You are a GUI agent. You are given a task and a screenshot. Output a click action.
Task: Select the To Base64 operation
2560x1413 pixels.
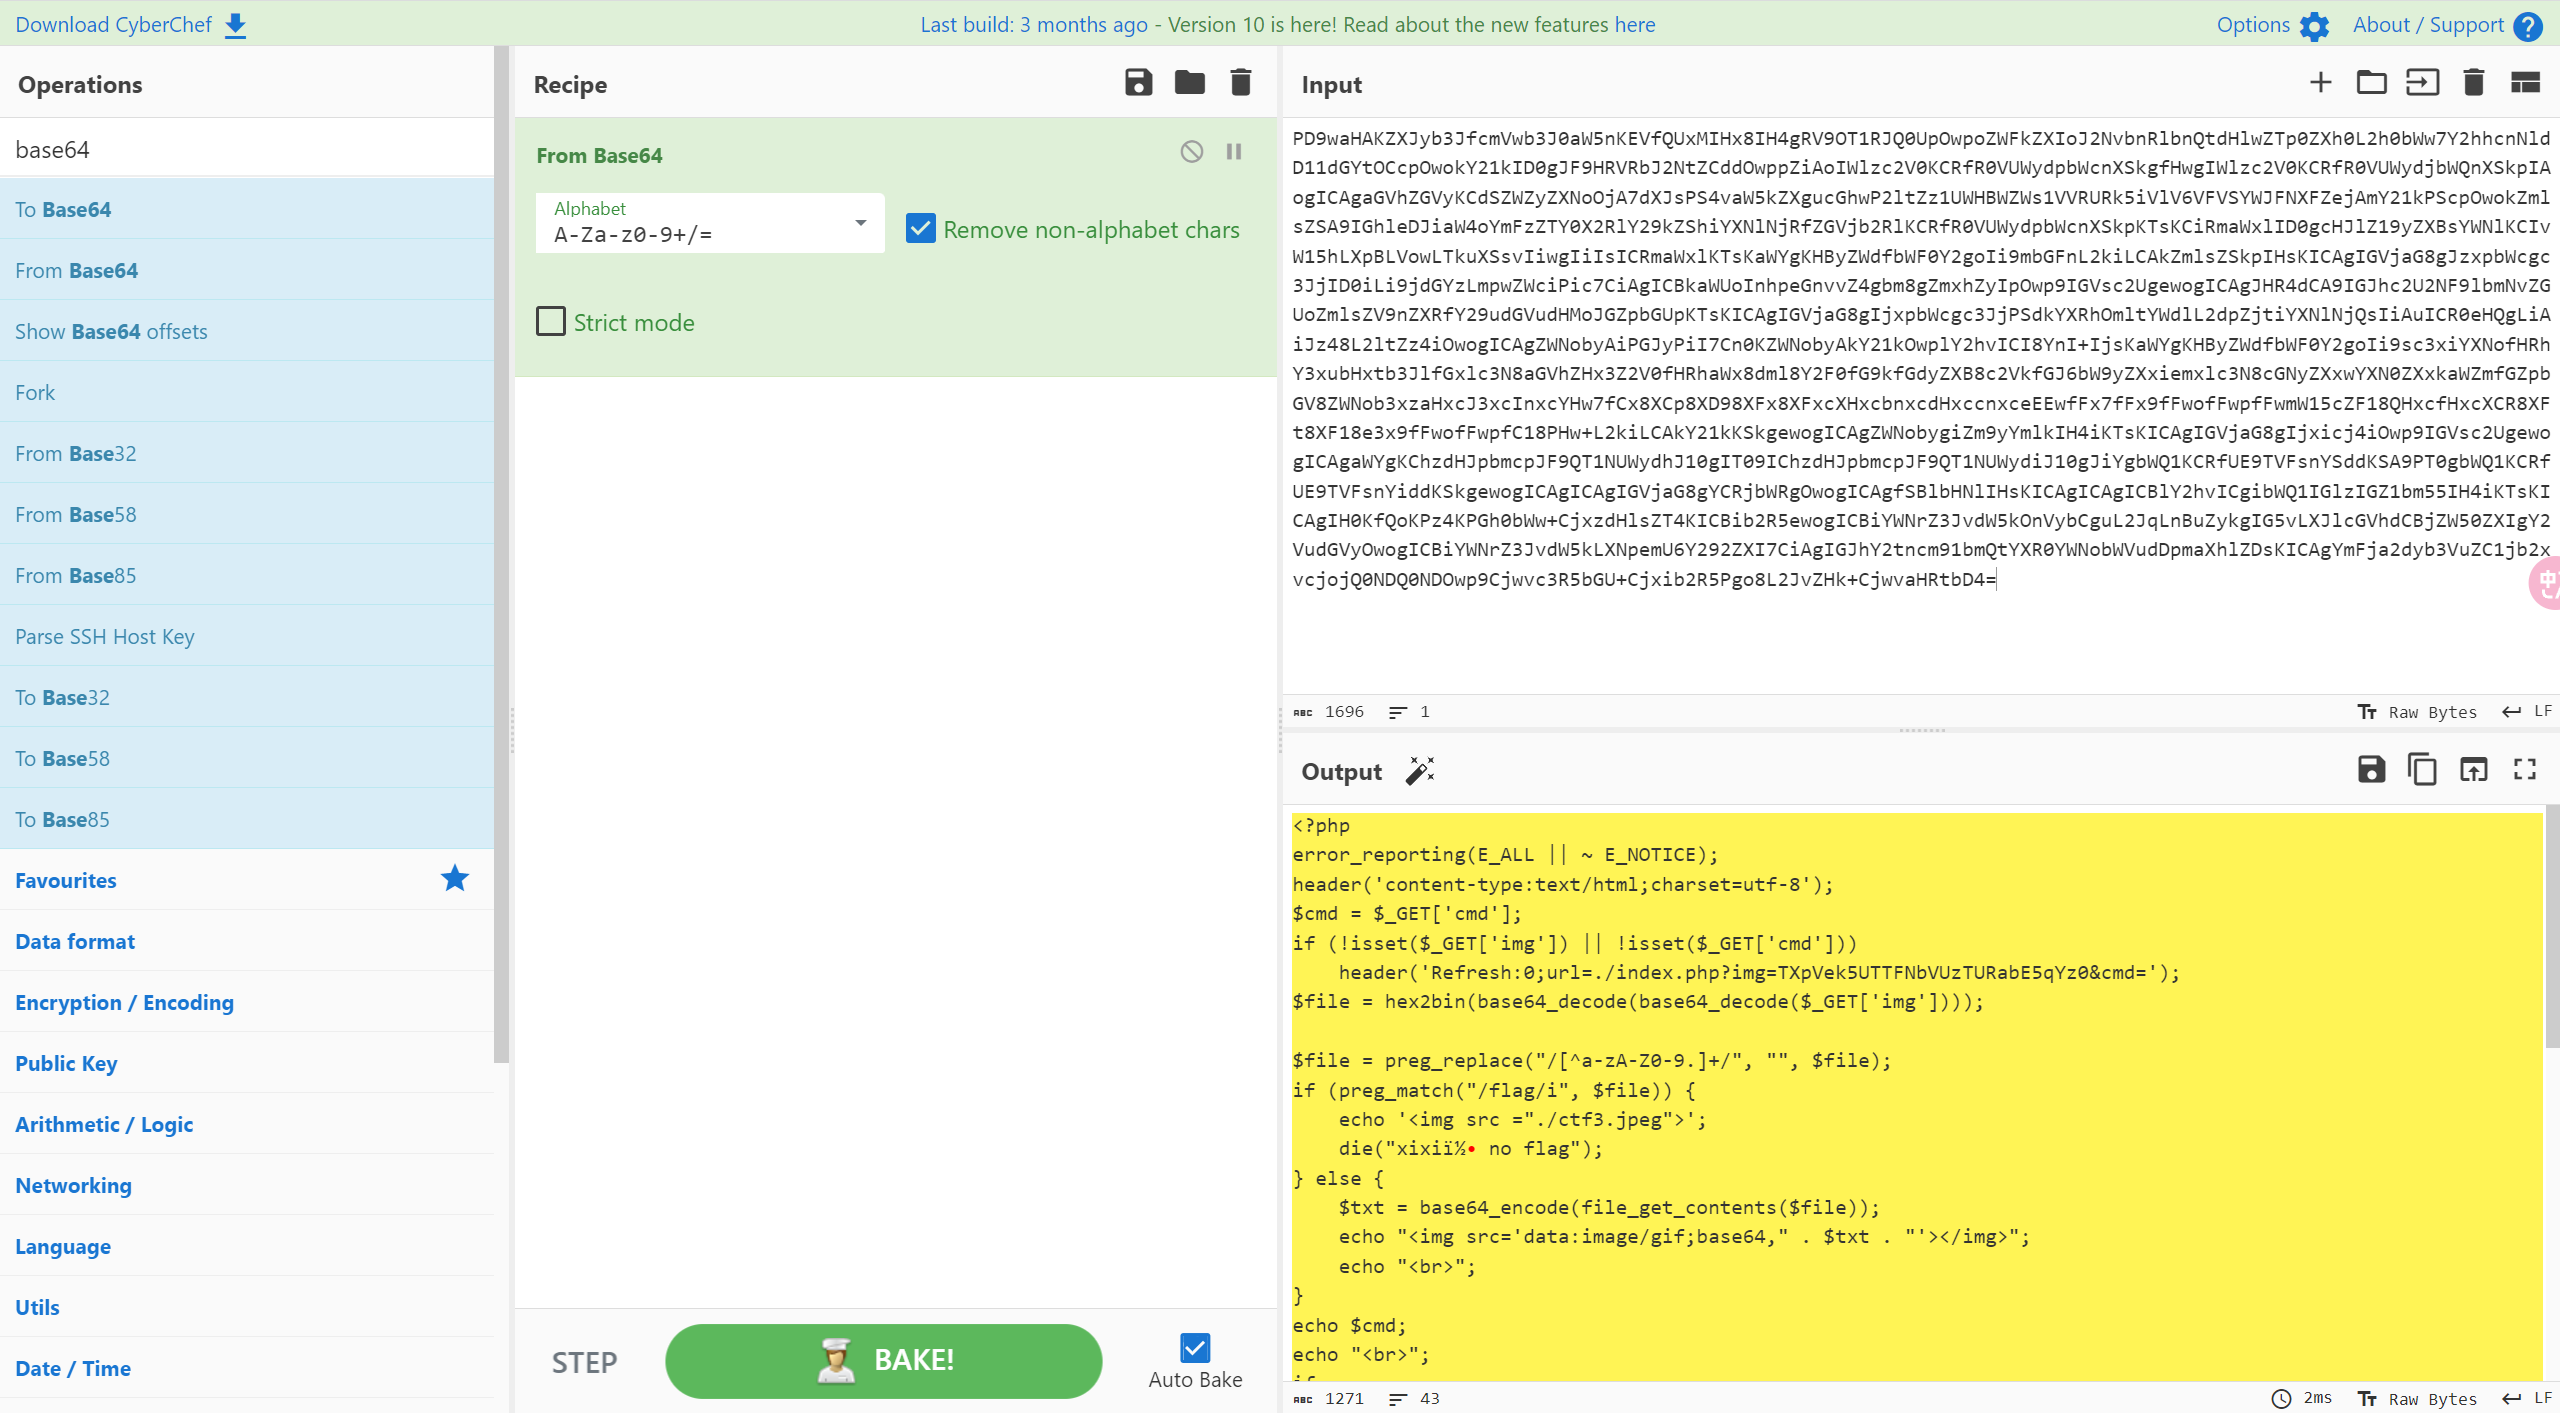[x=63, y=209]
